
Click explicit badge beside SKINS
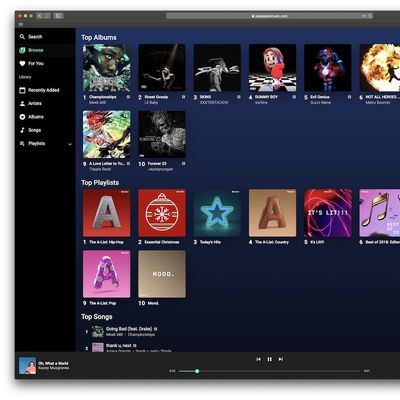(x=239, y=97)
